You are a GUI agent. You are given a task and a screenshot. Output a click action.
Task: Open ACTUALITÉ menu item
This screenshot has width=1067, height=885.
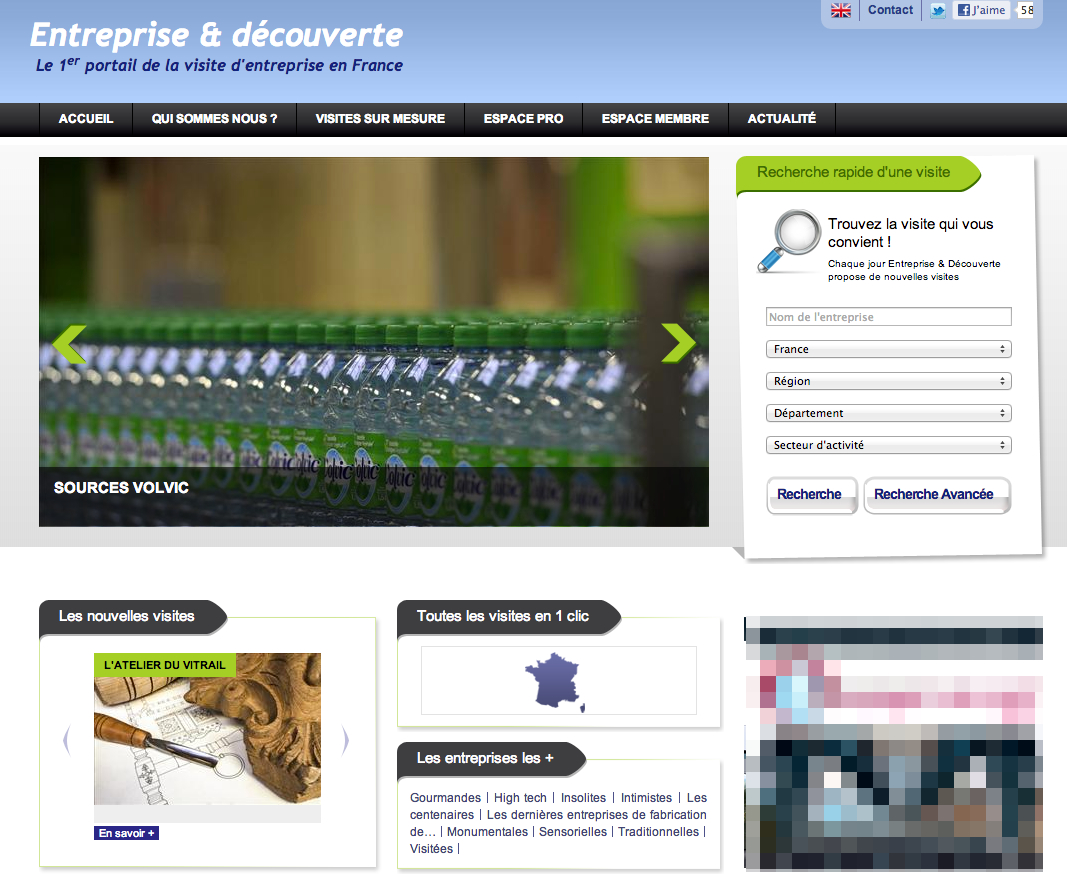782,119
